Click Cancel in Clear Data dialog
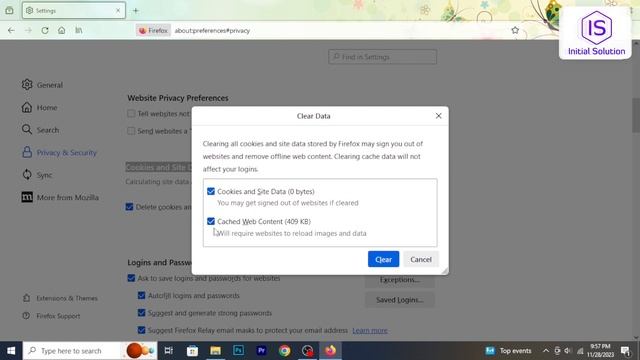 [x=421, y=259]
